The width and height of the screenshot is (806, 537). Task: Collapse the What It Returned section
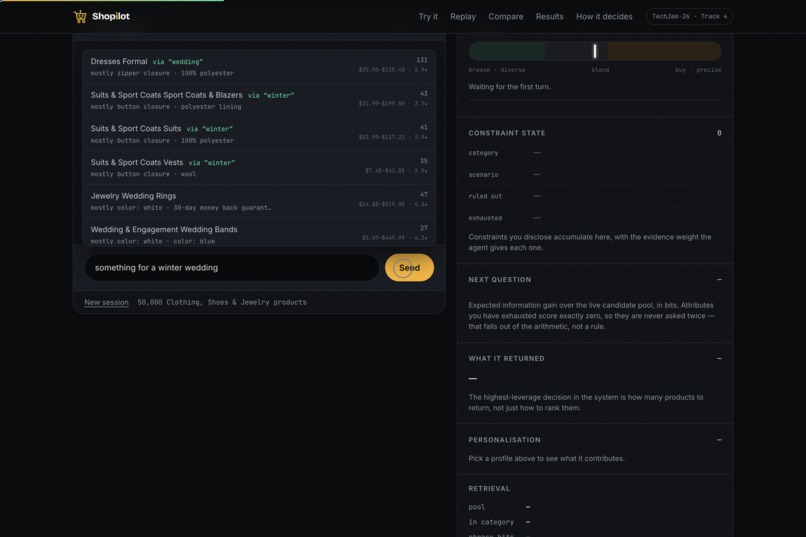coord(719,359)
